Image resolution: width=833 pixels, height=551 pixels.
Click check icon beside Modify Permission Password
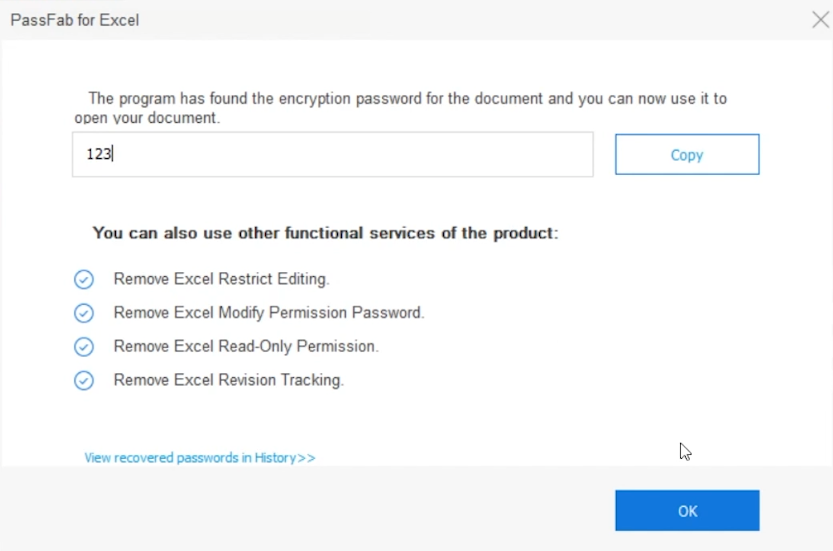[x=84, y=314]
